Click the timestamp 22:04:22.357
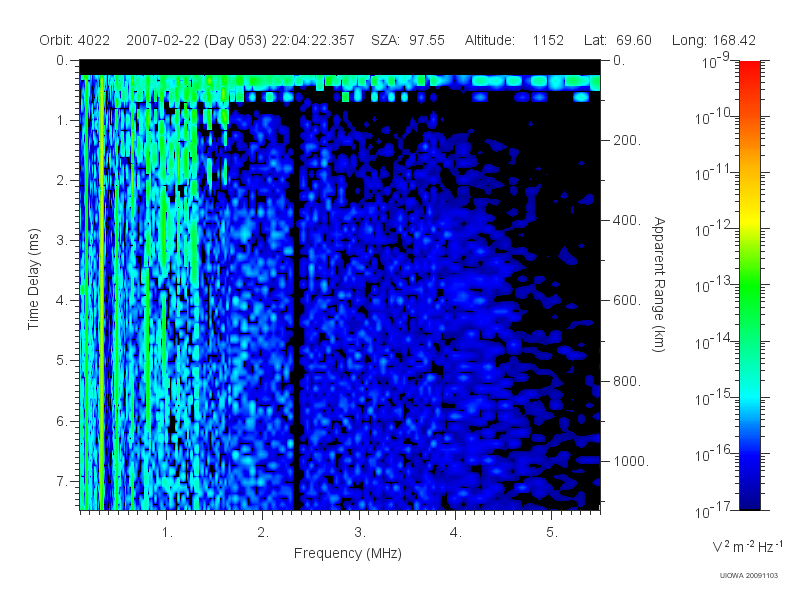Image resolution: width=800 pixels, height=600 pixels. pos(313,40)
